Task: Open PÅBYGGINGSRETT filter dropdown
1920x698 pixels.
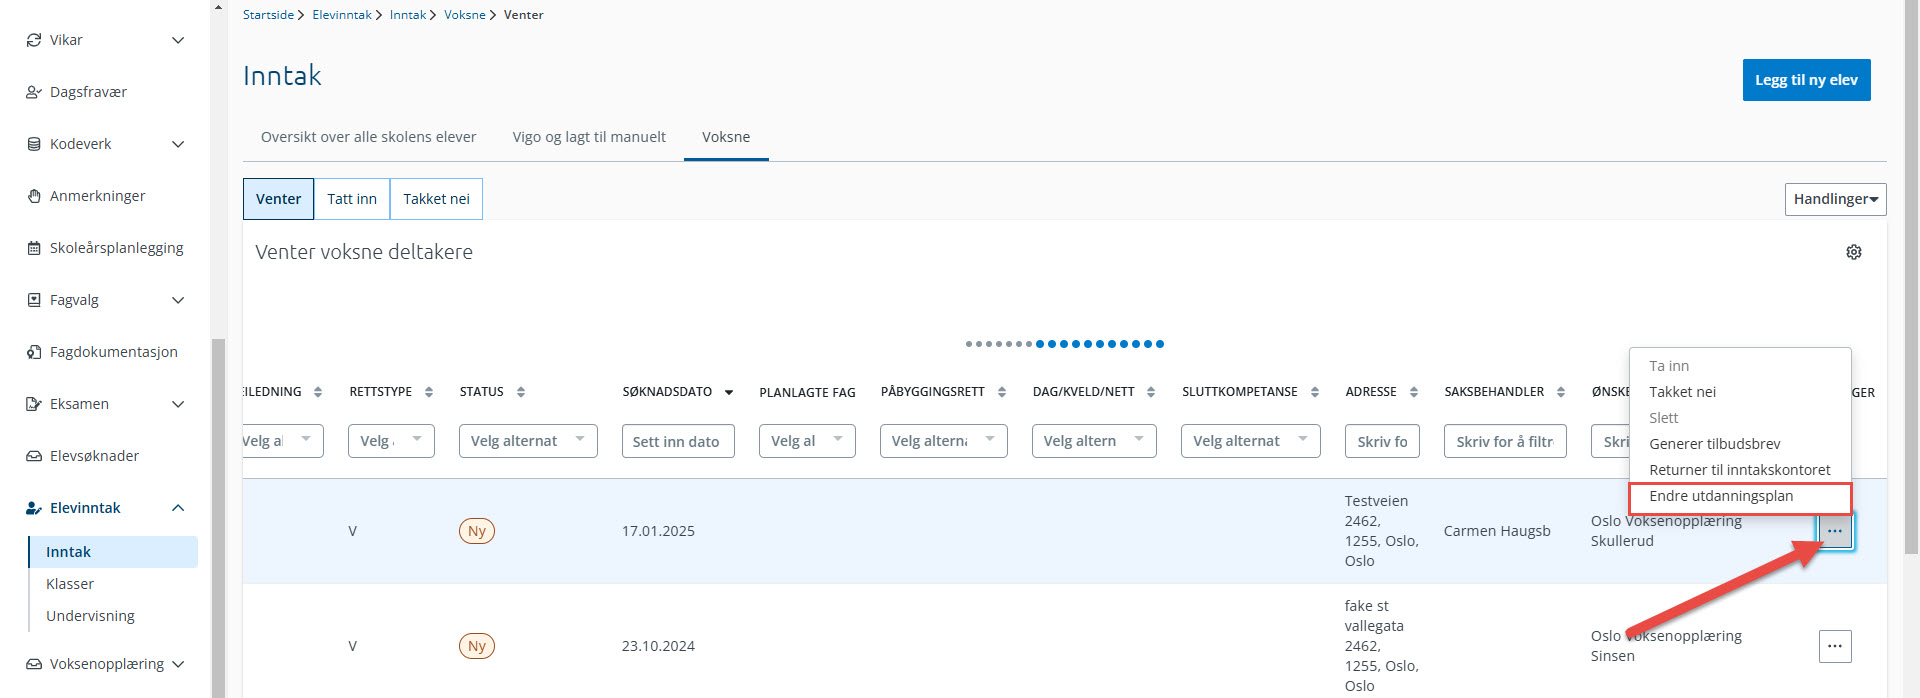Action: [x=943, y=441]
